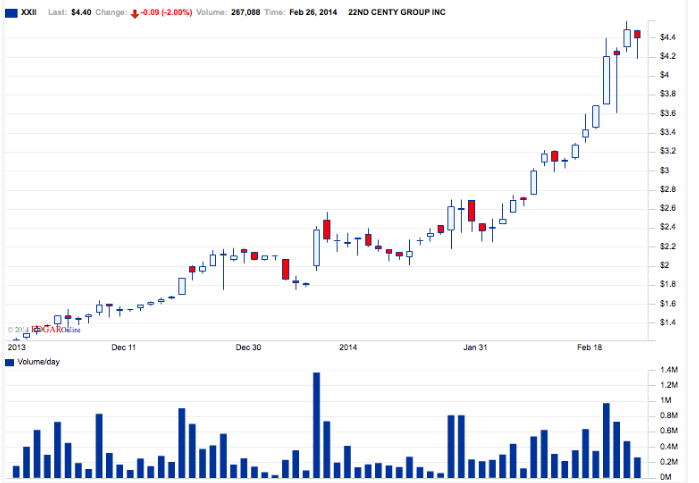The image size is (699, 483).
Task: Click the Dec 11 date axis label
Action: 123,347
